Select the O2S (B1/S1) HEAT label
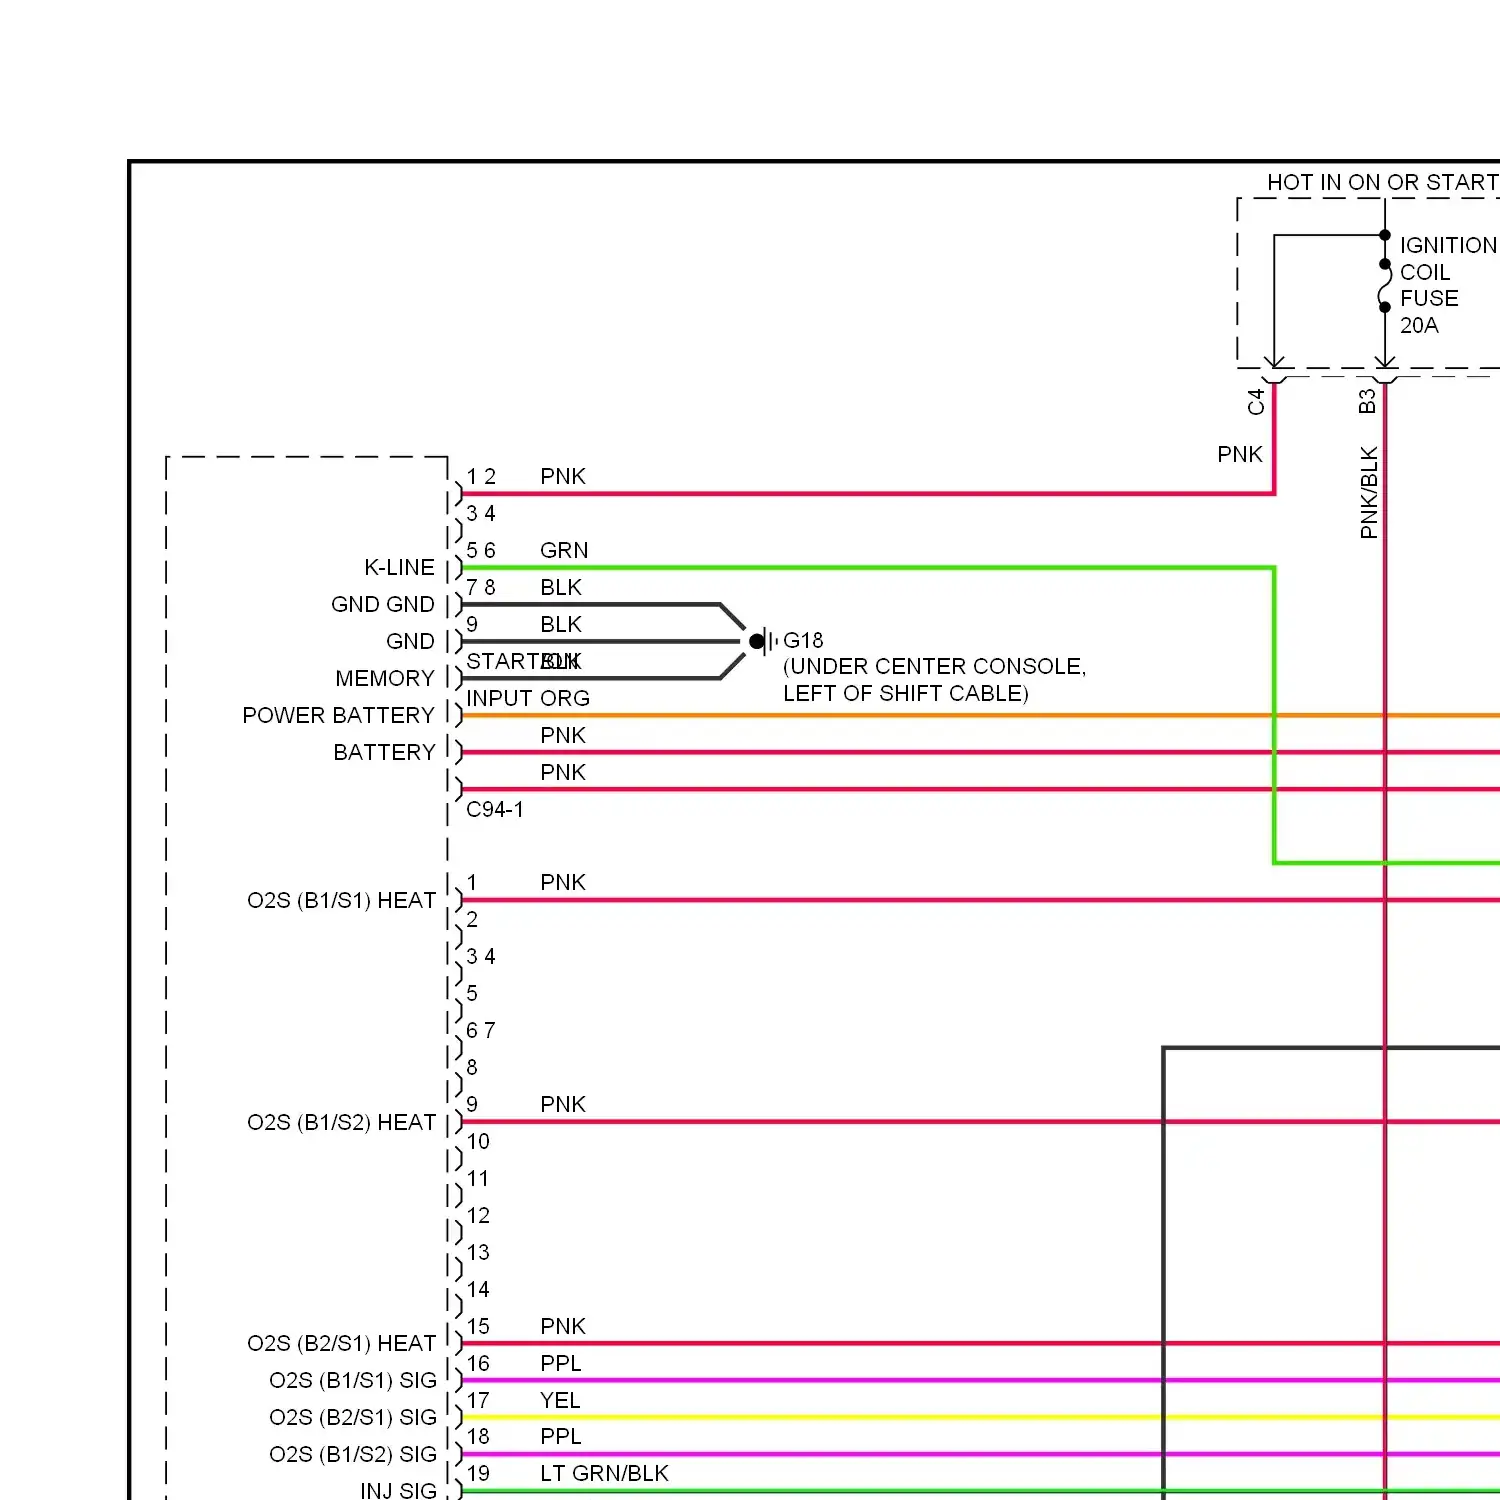 (342, 900)
